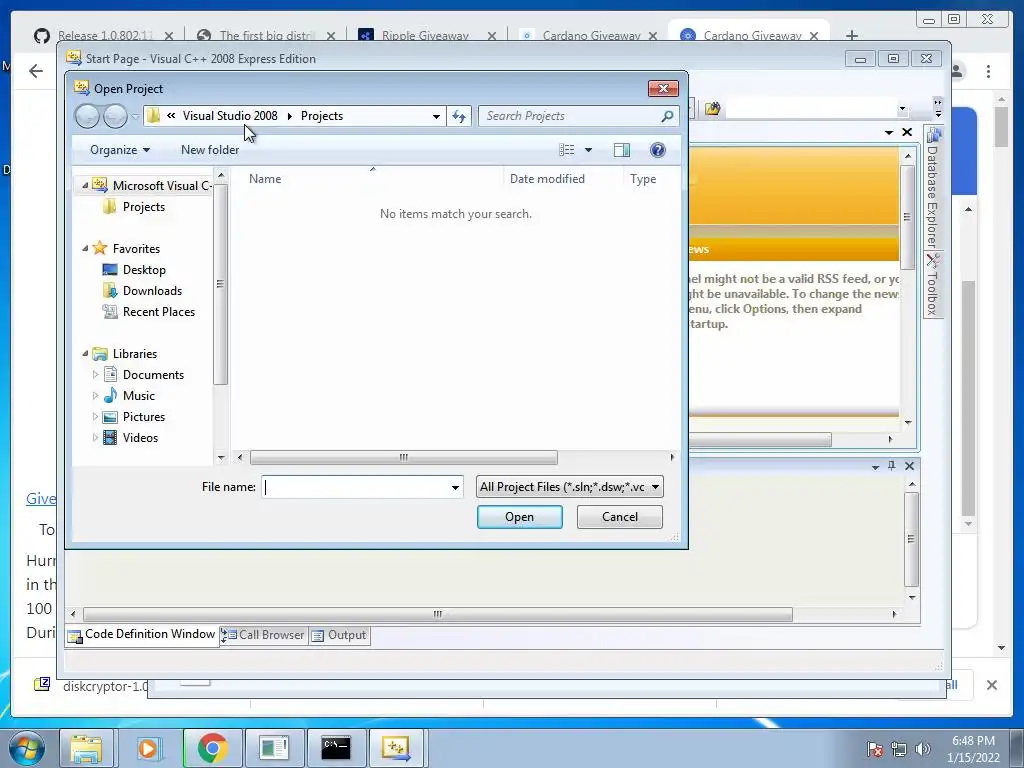Sort by the Name column header
The image size is (1024, 768).
(x=264, y=179)
